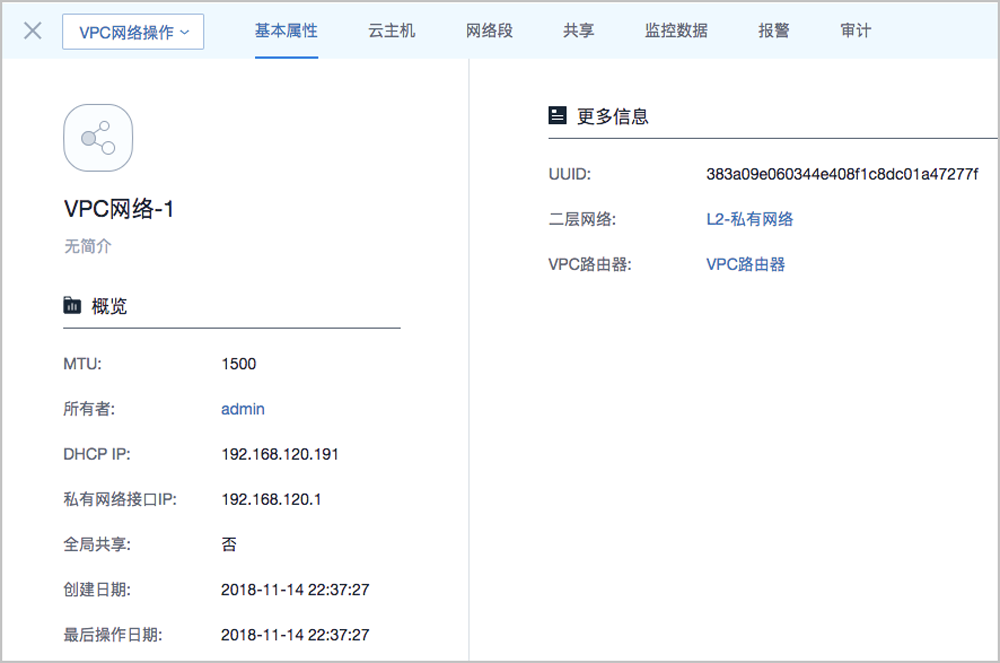Select the 基本属性 tab
The width and height of the screenshot is (1000, 663).
(286, 31)
